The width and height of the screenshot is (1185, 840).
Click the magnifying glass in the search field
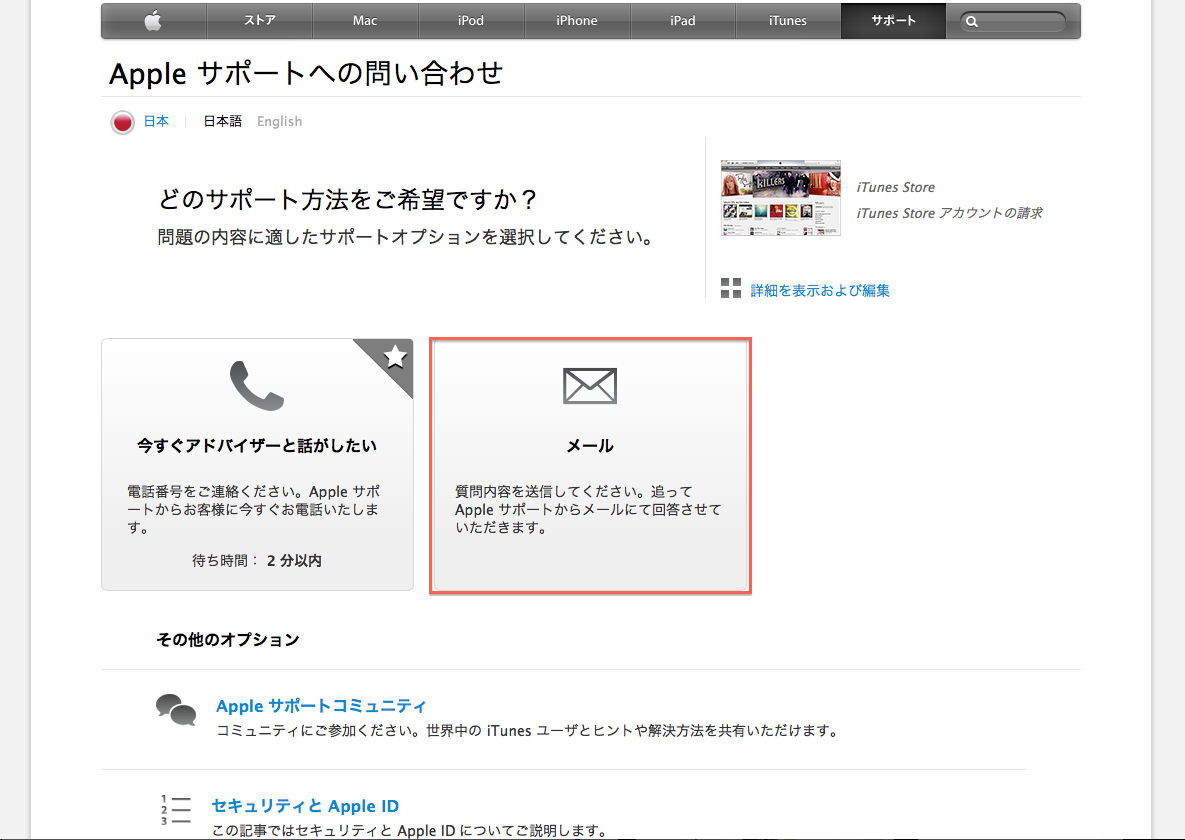pos(972,20)
